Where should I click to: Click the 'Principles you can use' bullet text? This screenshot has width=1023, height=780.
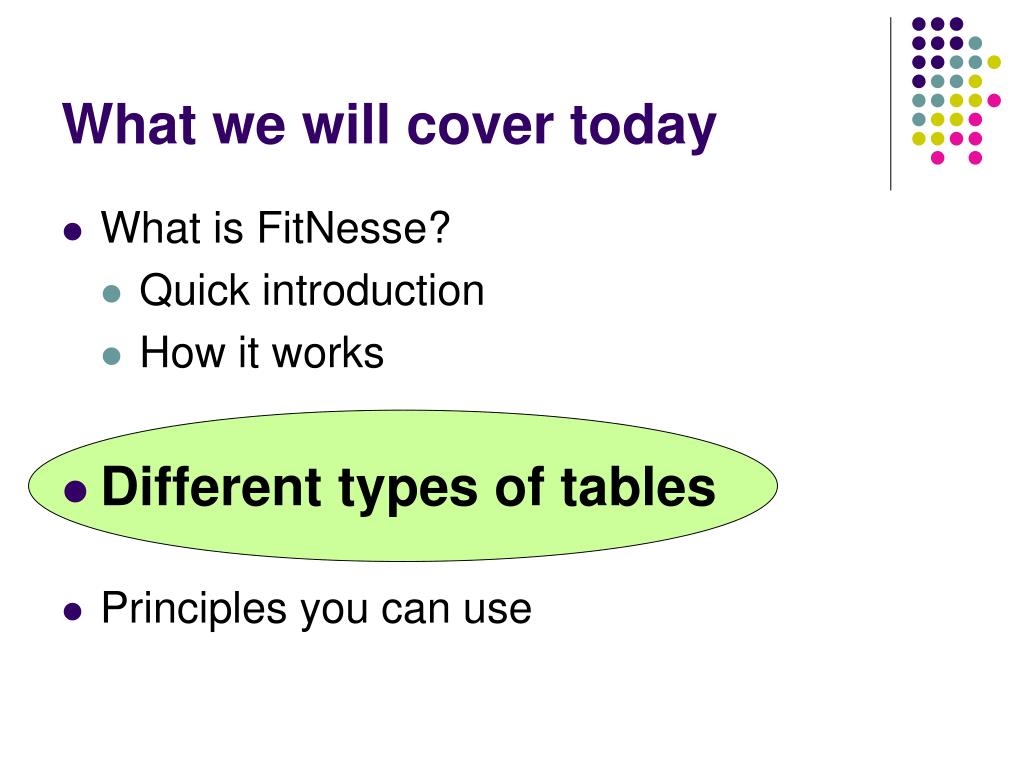pyautogui.click(x=316, y=610)
